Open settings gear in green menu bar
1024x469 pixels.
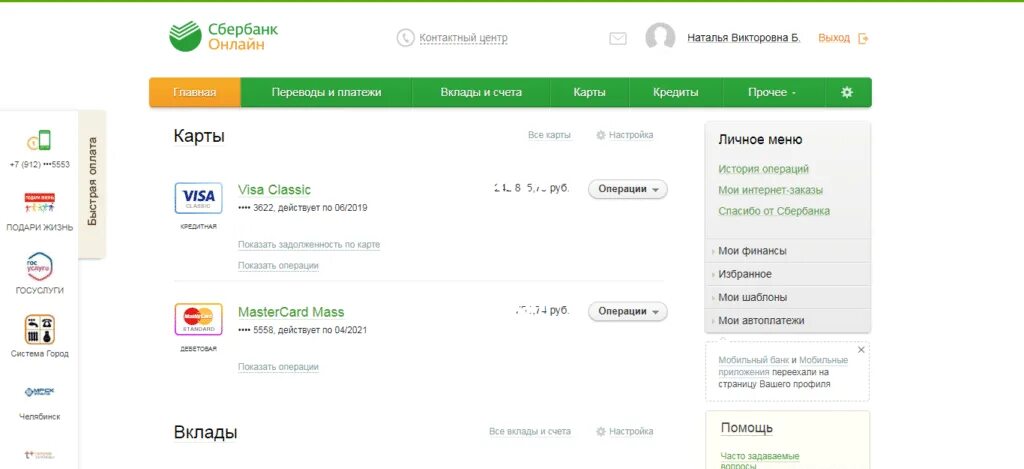(847, 92)
